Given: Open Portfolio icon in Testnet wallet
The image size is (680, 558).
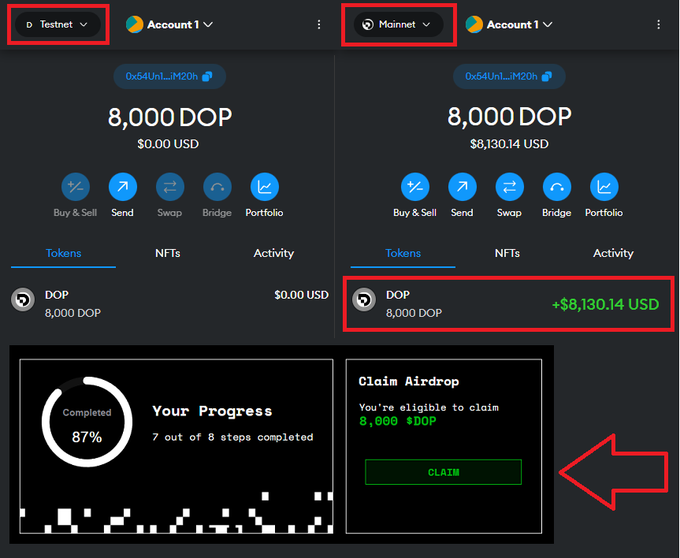Looking at the screenshot, I should [x=265, y=187].
